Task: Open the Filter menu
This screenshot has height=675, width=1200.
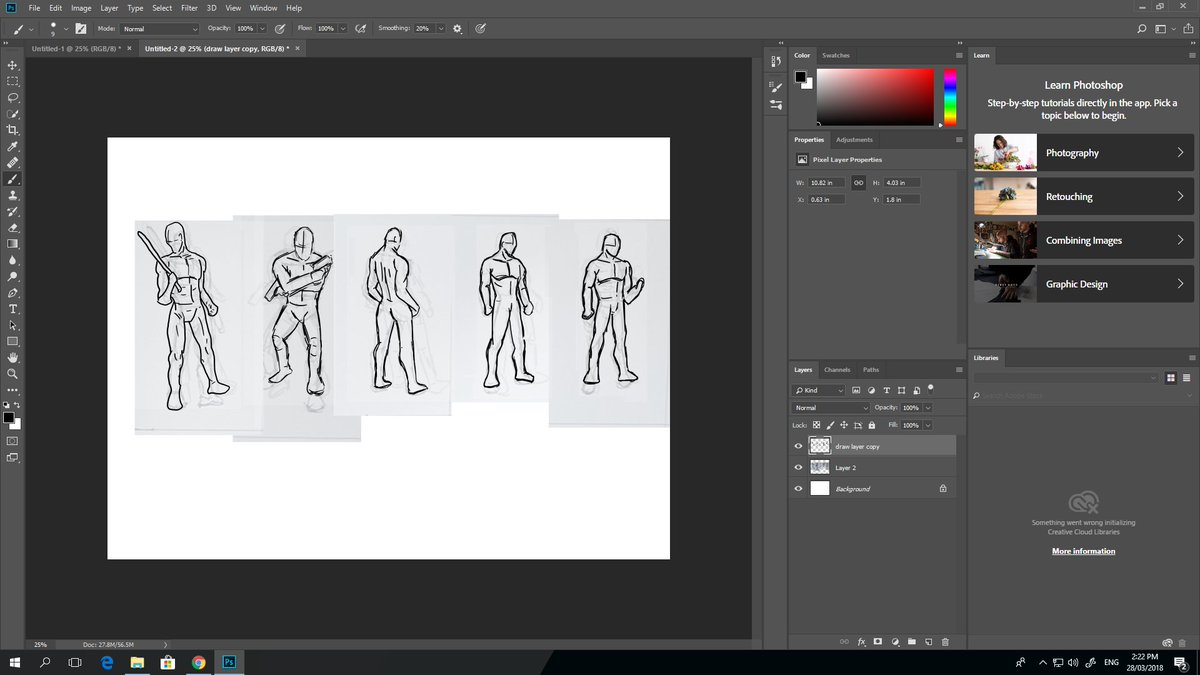Action: [188, 7]
